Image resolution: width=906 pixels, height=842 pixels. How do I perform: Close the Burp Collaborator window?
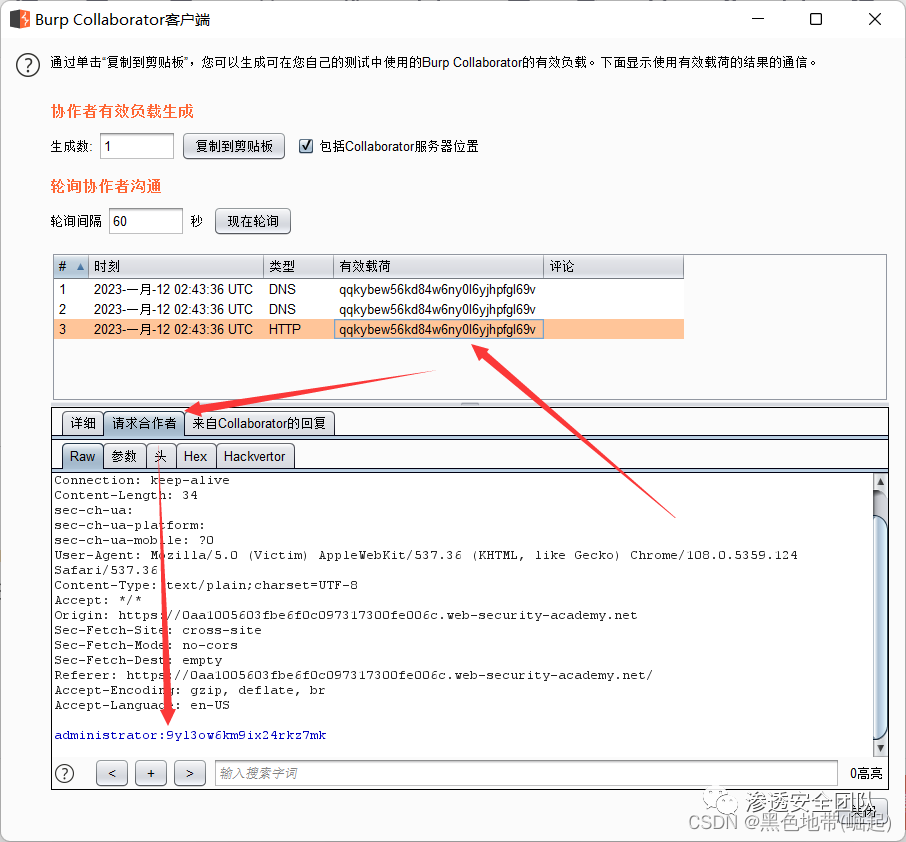(875, 19)
